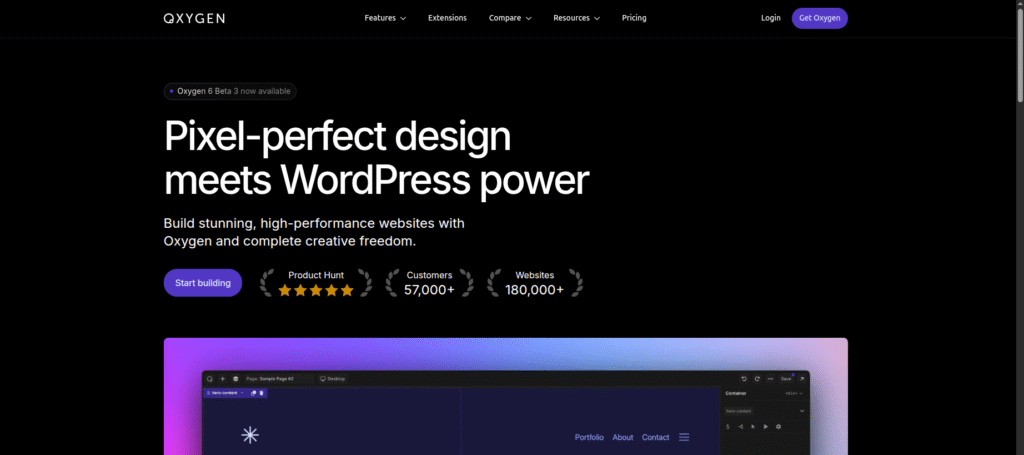Click the exit arrow icon beside Save
1024x455 pixels.
coord(802,379)
